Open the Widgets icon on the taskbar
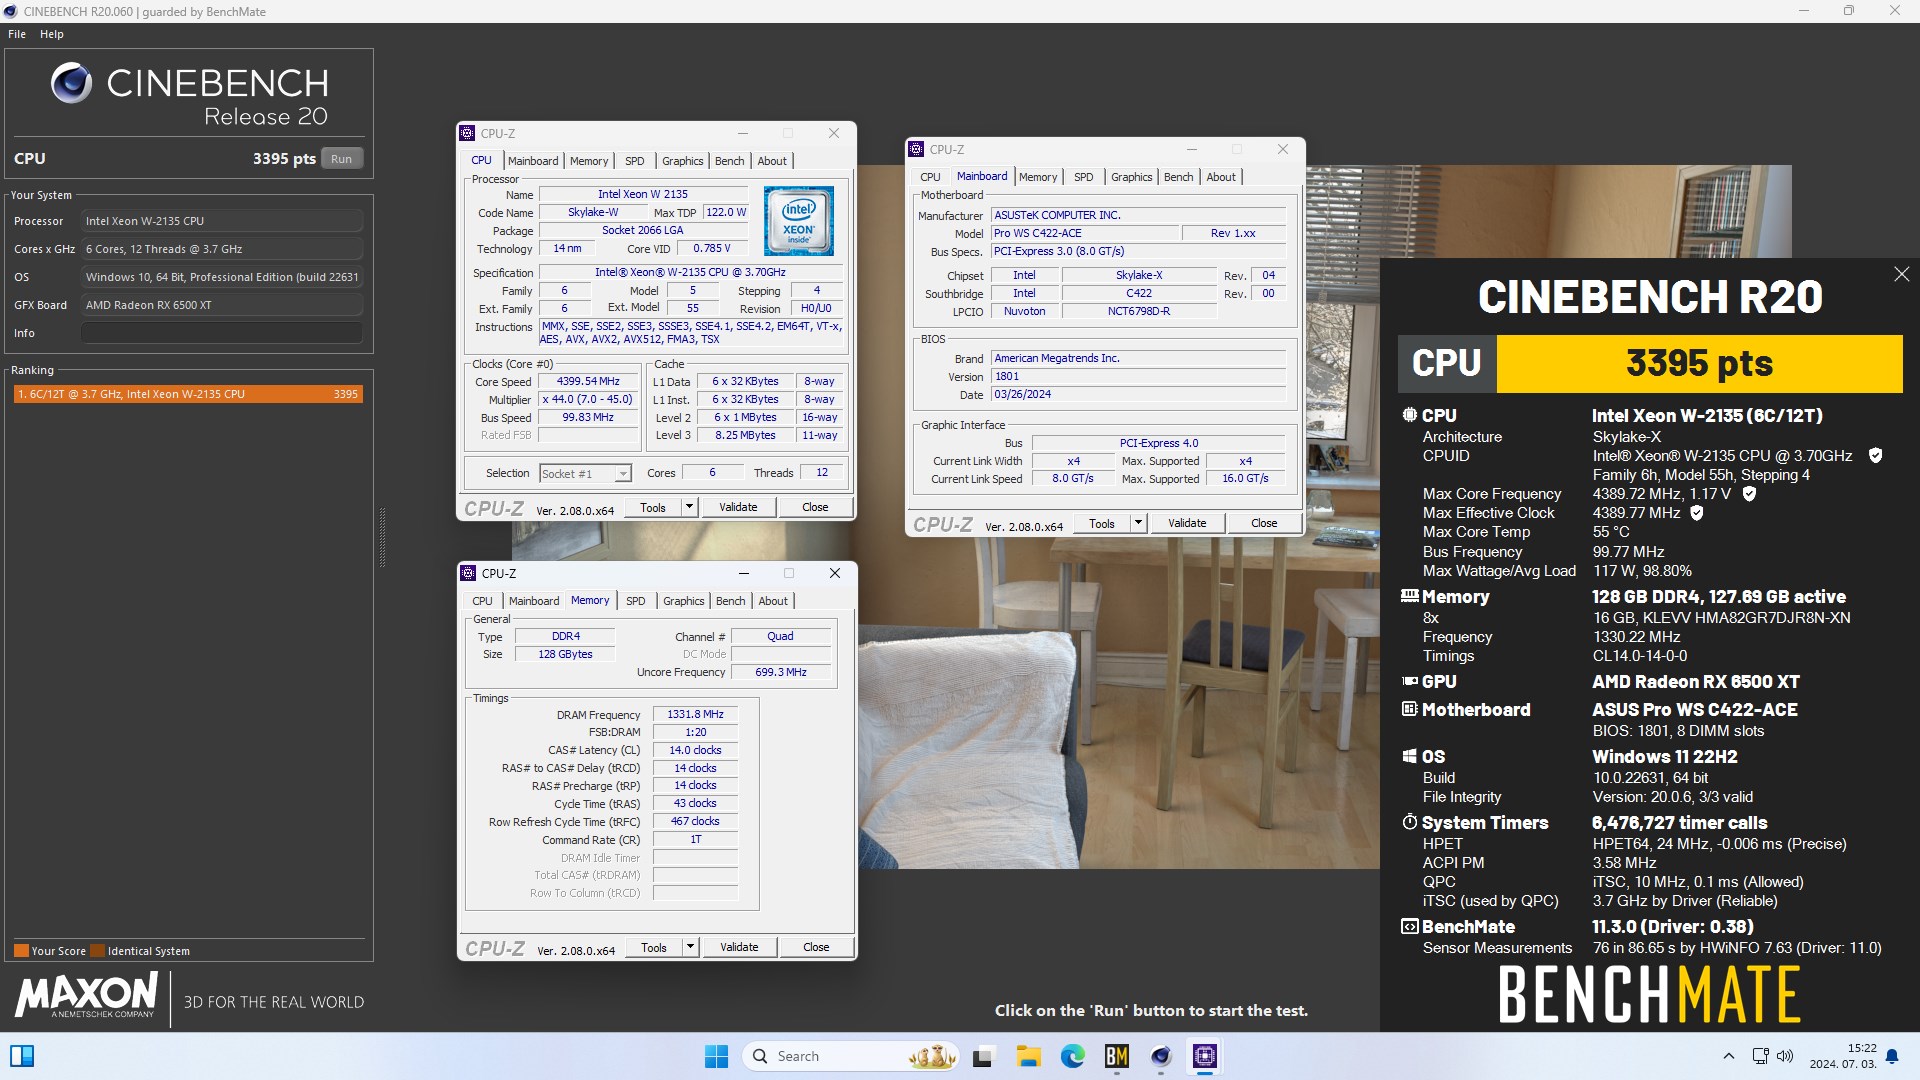Image resolution: width=1920 pixels, height=1080 pixels. click(22, 1056)
